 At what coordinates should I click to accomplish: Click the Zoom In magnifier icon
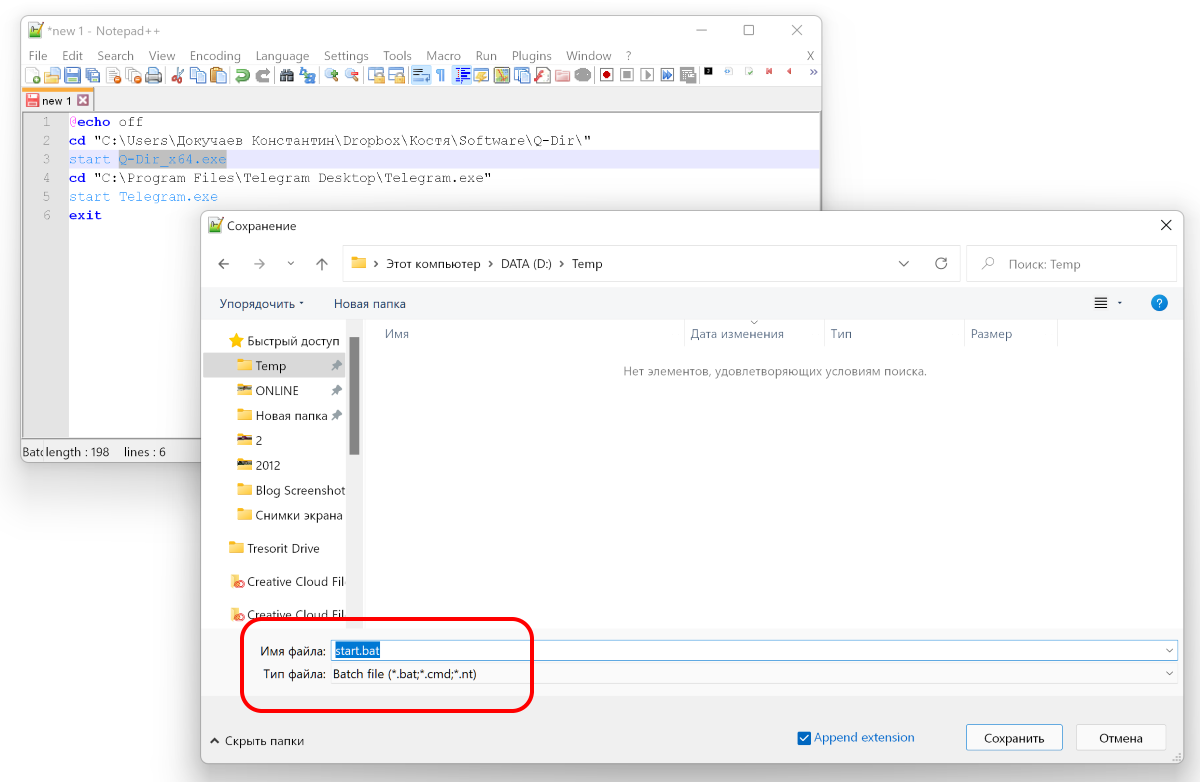click(331, 75)
